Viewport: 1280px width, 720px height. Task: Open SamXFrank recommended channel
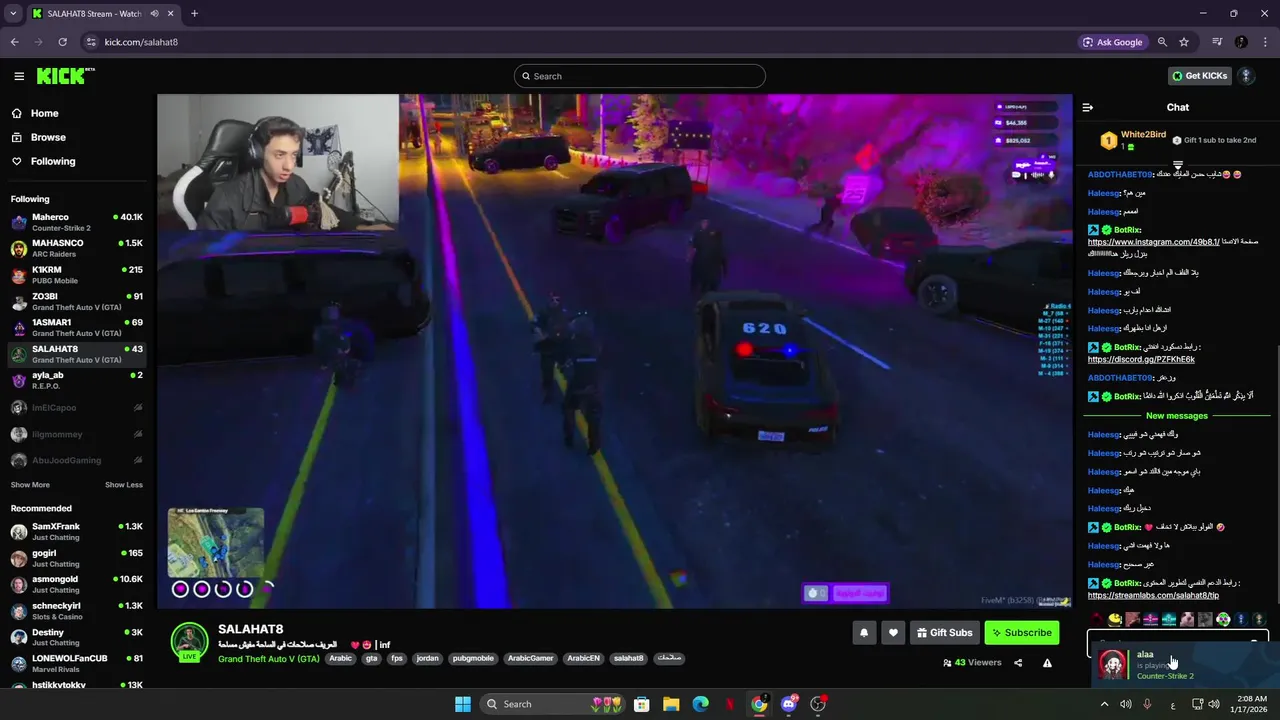[76, 531]
